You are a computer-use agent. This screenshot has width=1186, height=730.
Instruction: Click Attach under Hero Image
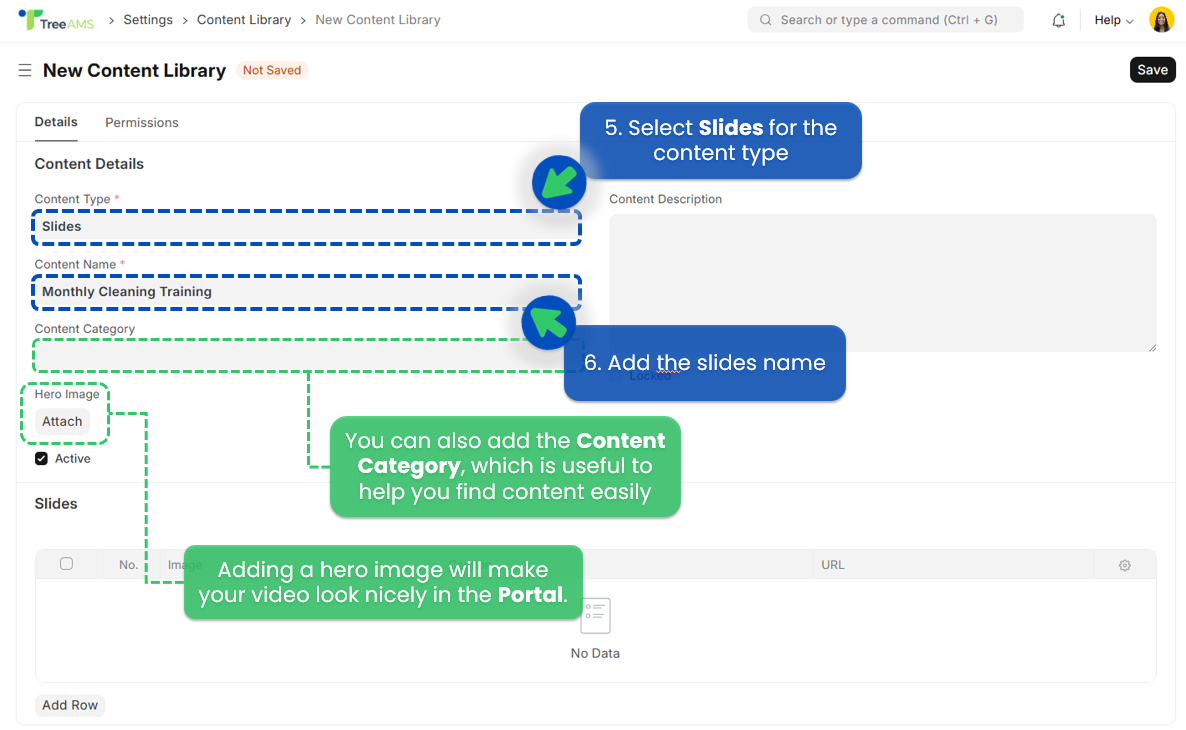pyautogui.click(x=62, y=421)
